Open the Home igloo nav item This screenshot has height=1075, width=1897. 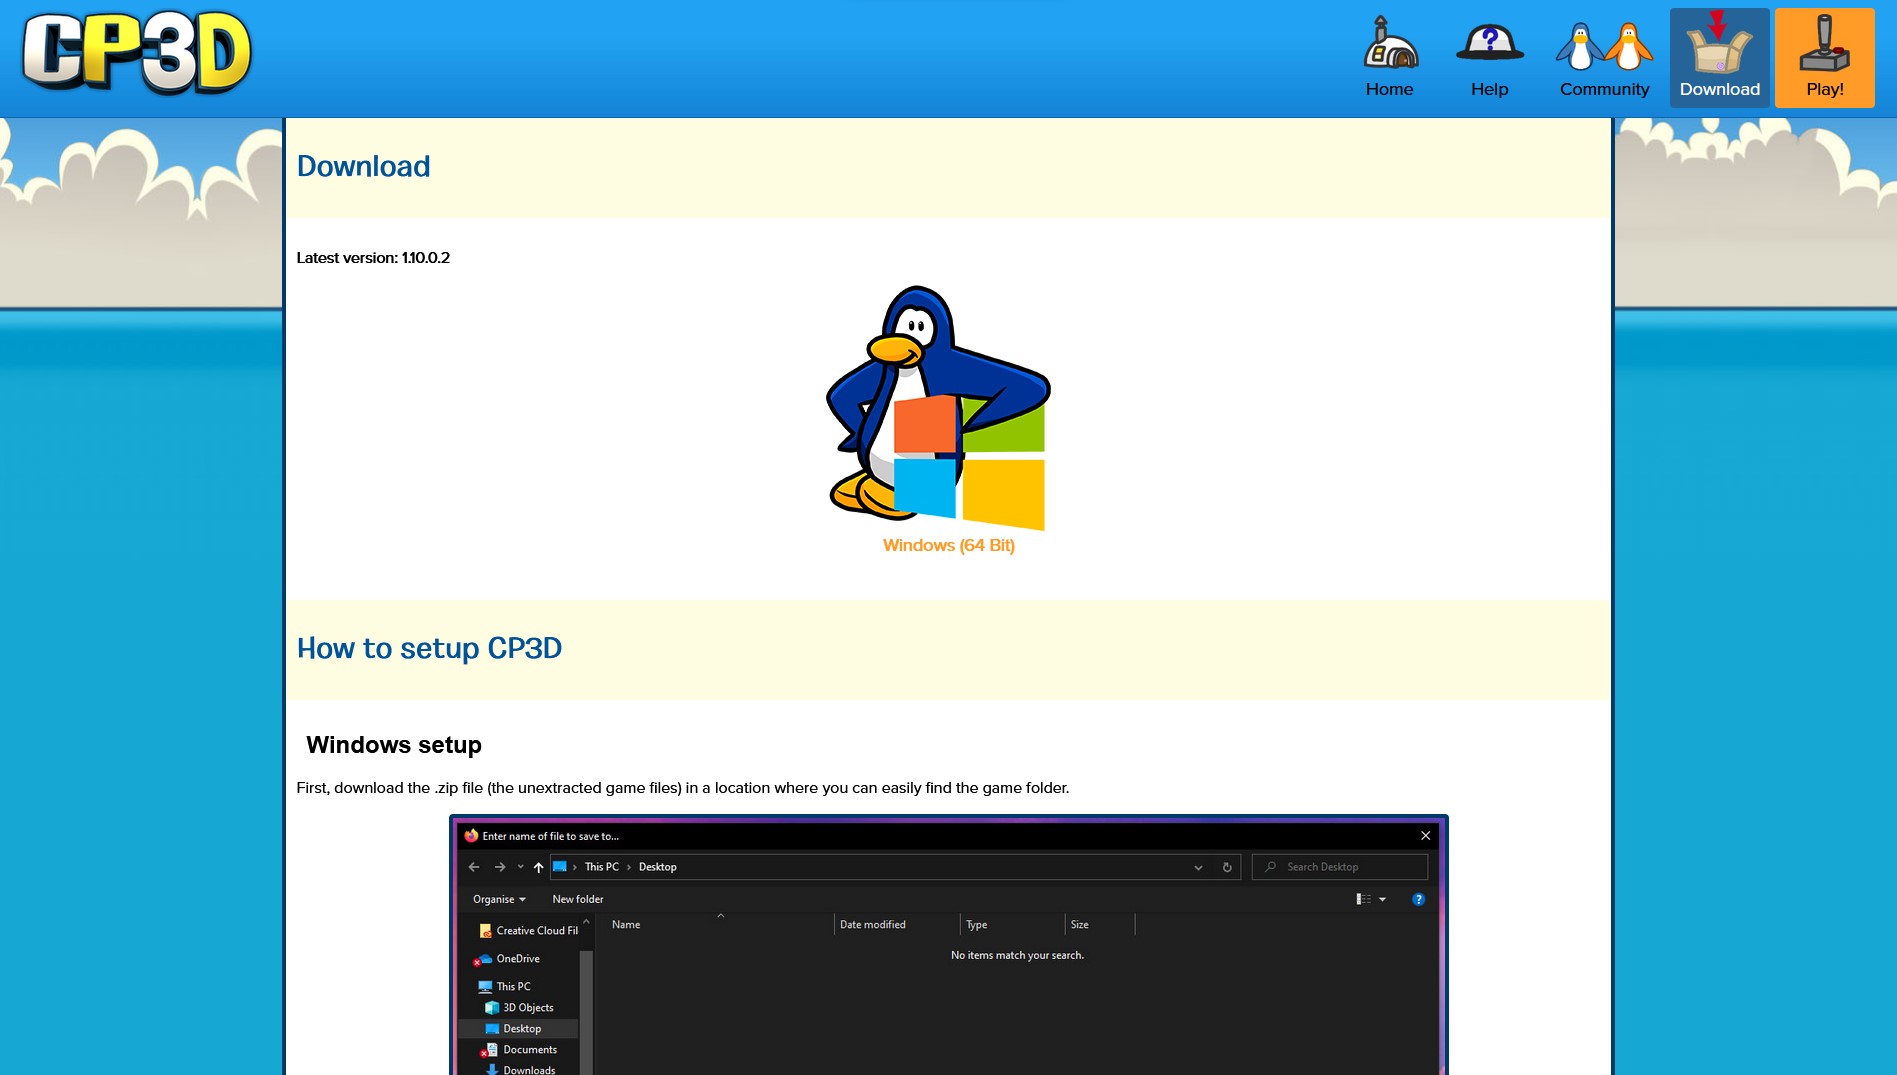[1389, 58]
